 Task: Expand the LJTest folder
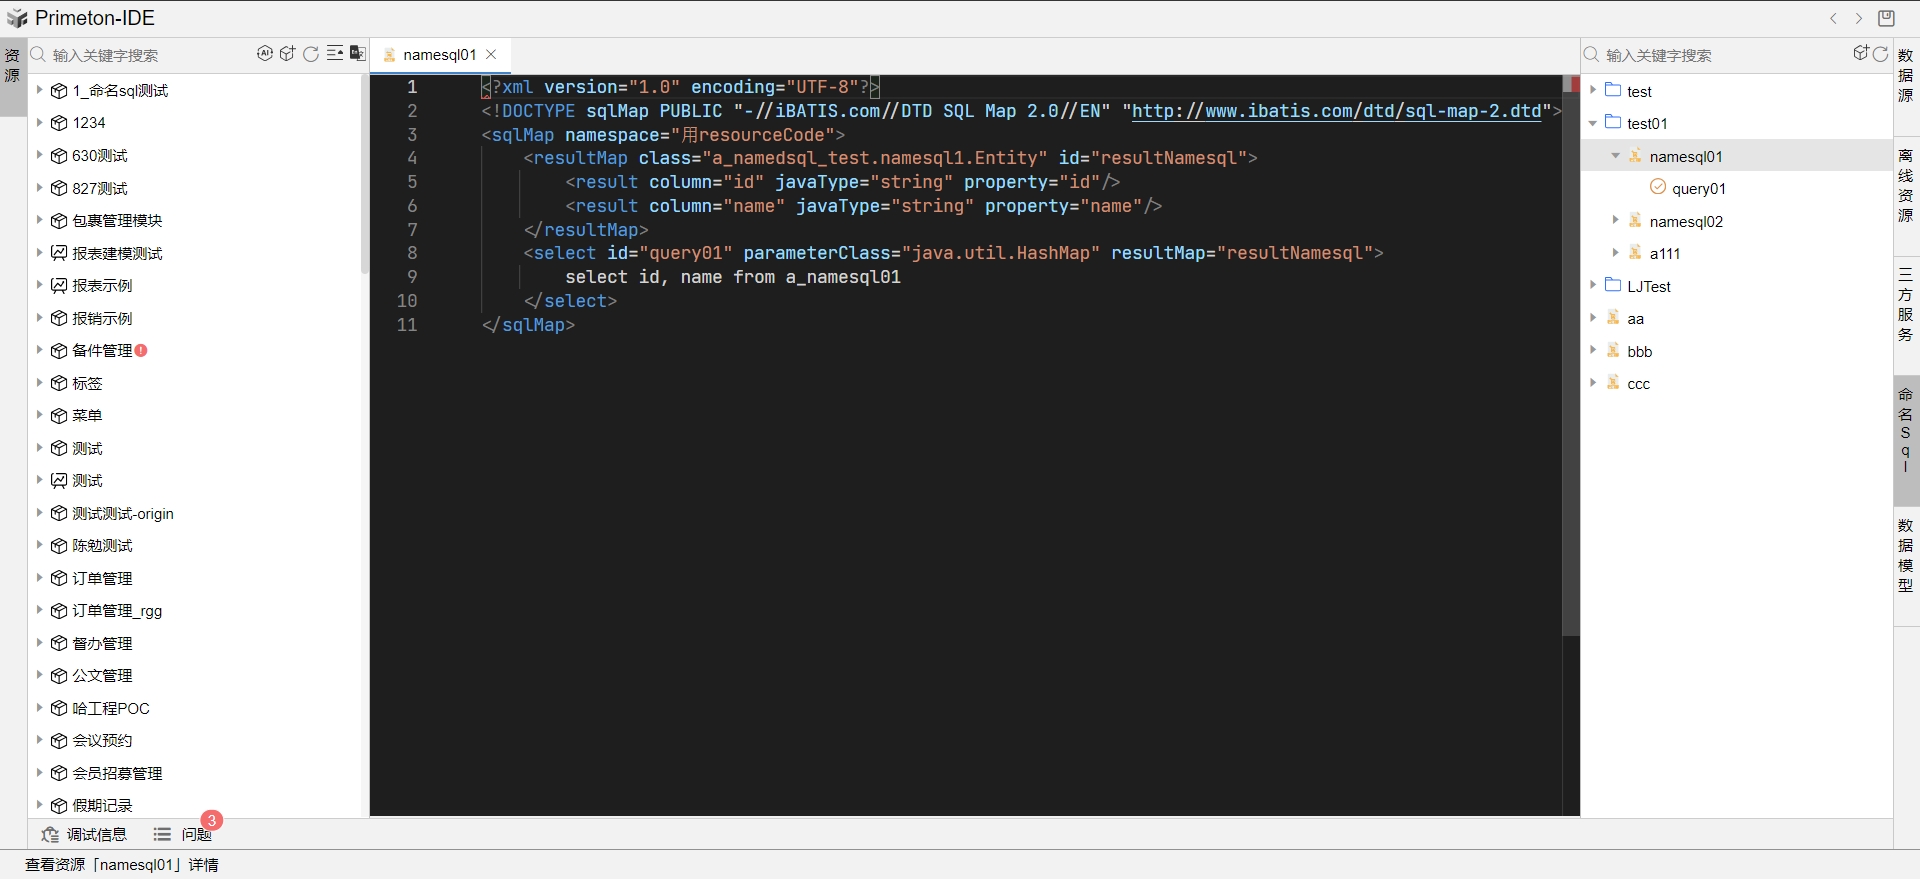pyautogui.click(x=1593, y=286)
